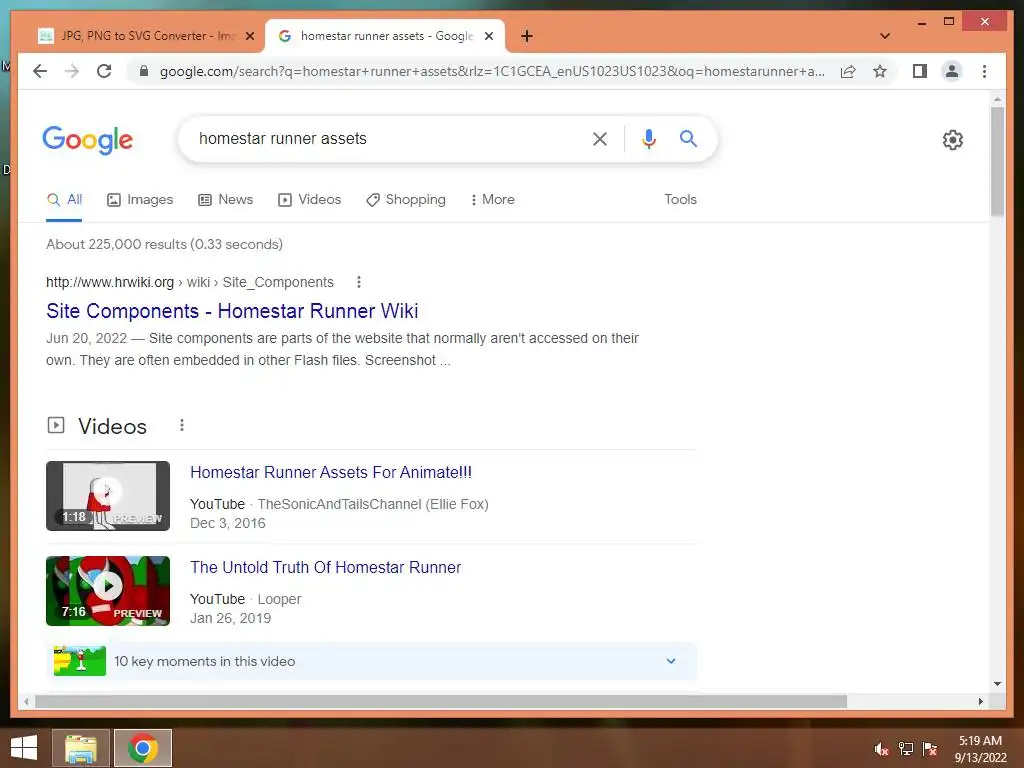Close the JPG, PNG to SVG Converter tab
Screen dimensions: 1024x768
tap(249, 36)
